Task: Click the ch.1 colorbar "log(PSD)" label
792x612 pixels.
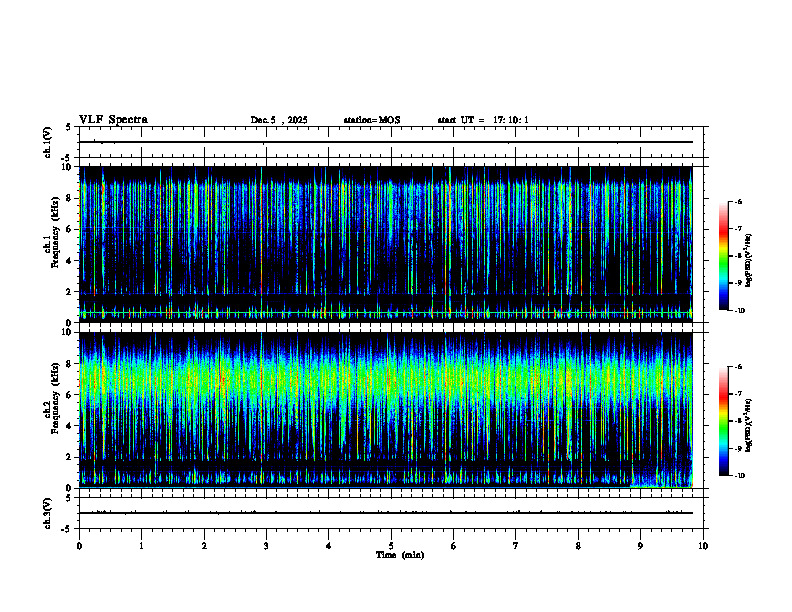Action: coord(749,260)
